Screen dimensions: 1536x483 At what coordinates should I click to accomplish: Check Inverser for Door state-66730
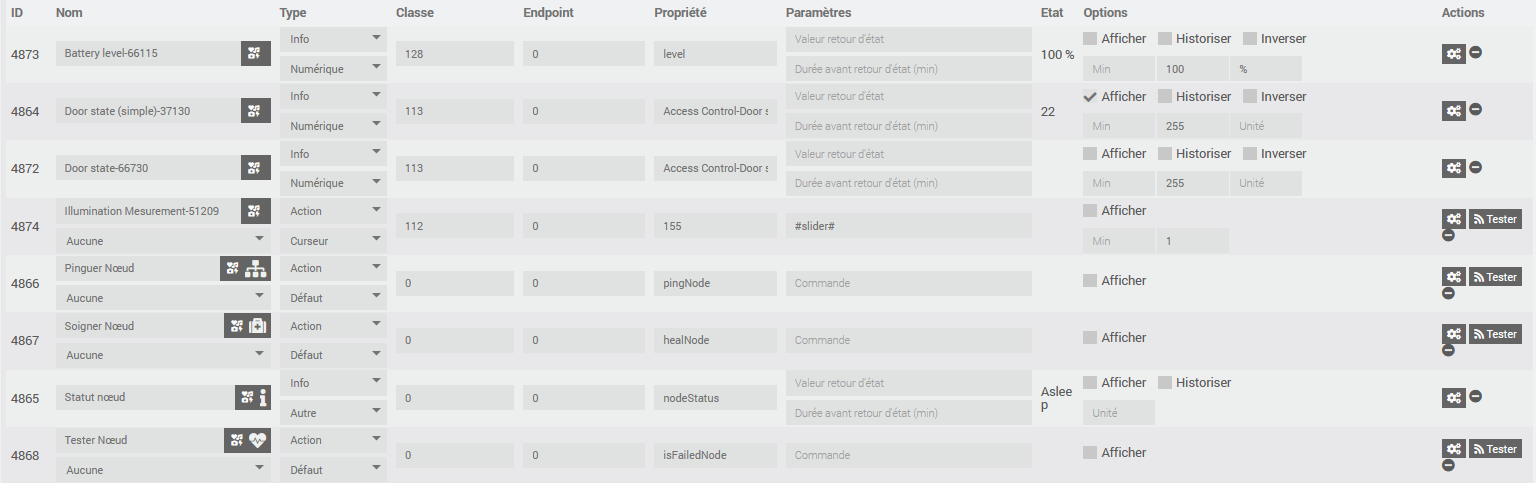(1250, 154)
